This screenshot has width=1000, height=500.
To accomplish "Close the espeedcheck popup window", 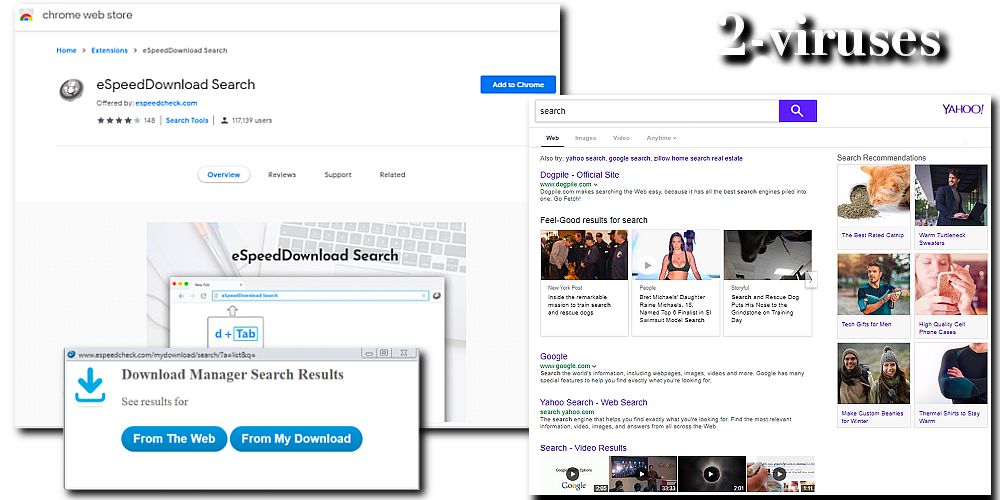I will (x=404, y=353).
